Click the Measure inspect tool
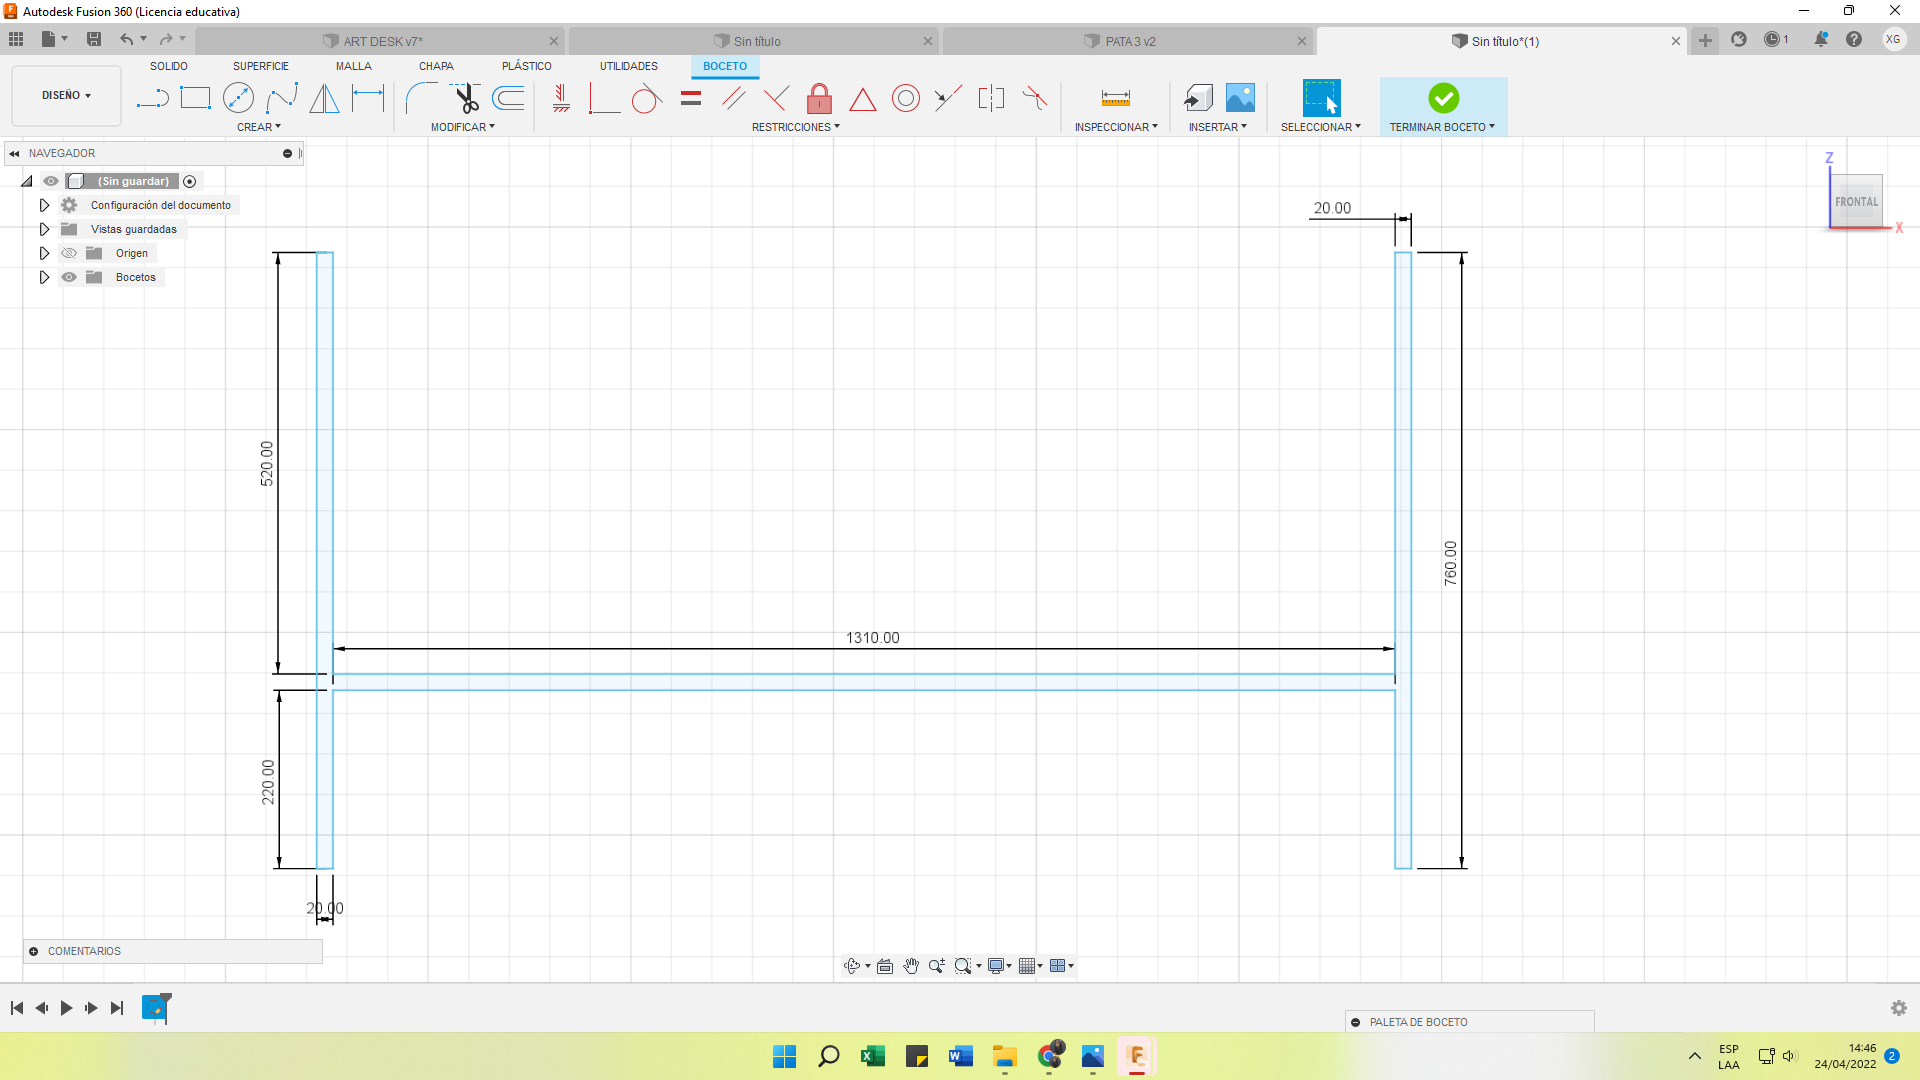The height and width of the screenshot is (1080, 1920). coord(1115,98)
